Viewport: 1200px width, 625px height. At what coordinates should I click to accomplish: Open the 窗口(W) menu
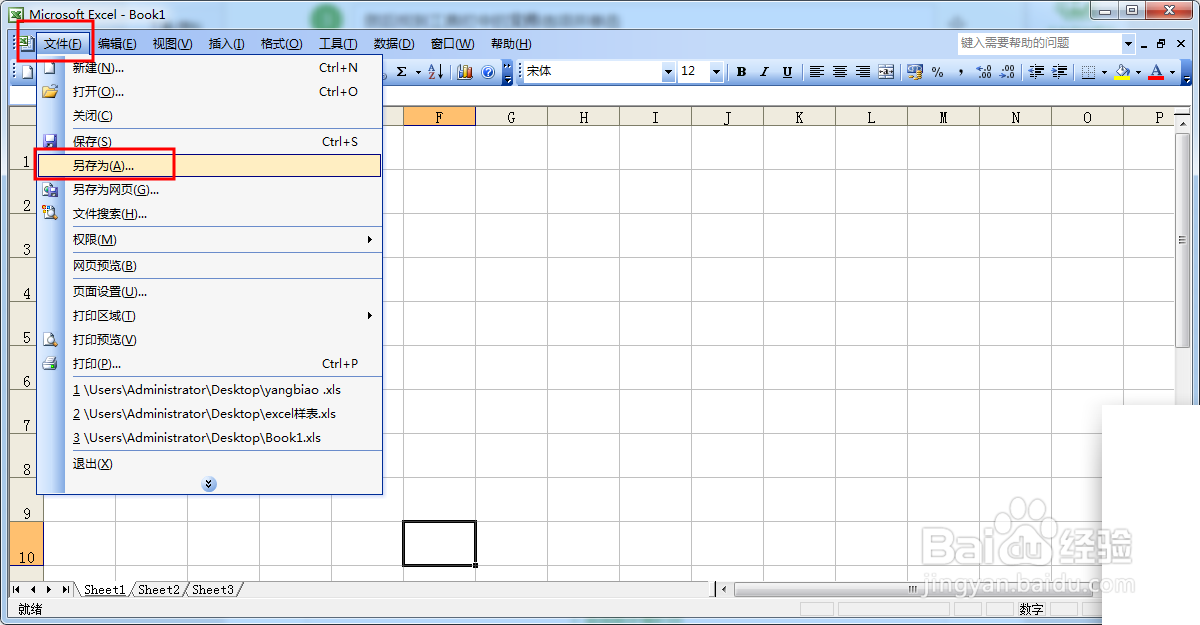[x=452, y=44]
